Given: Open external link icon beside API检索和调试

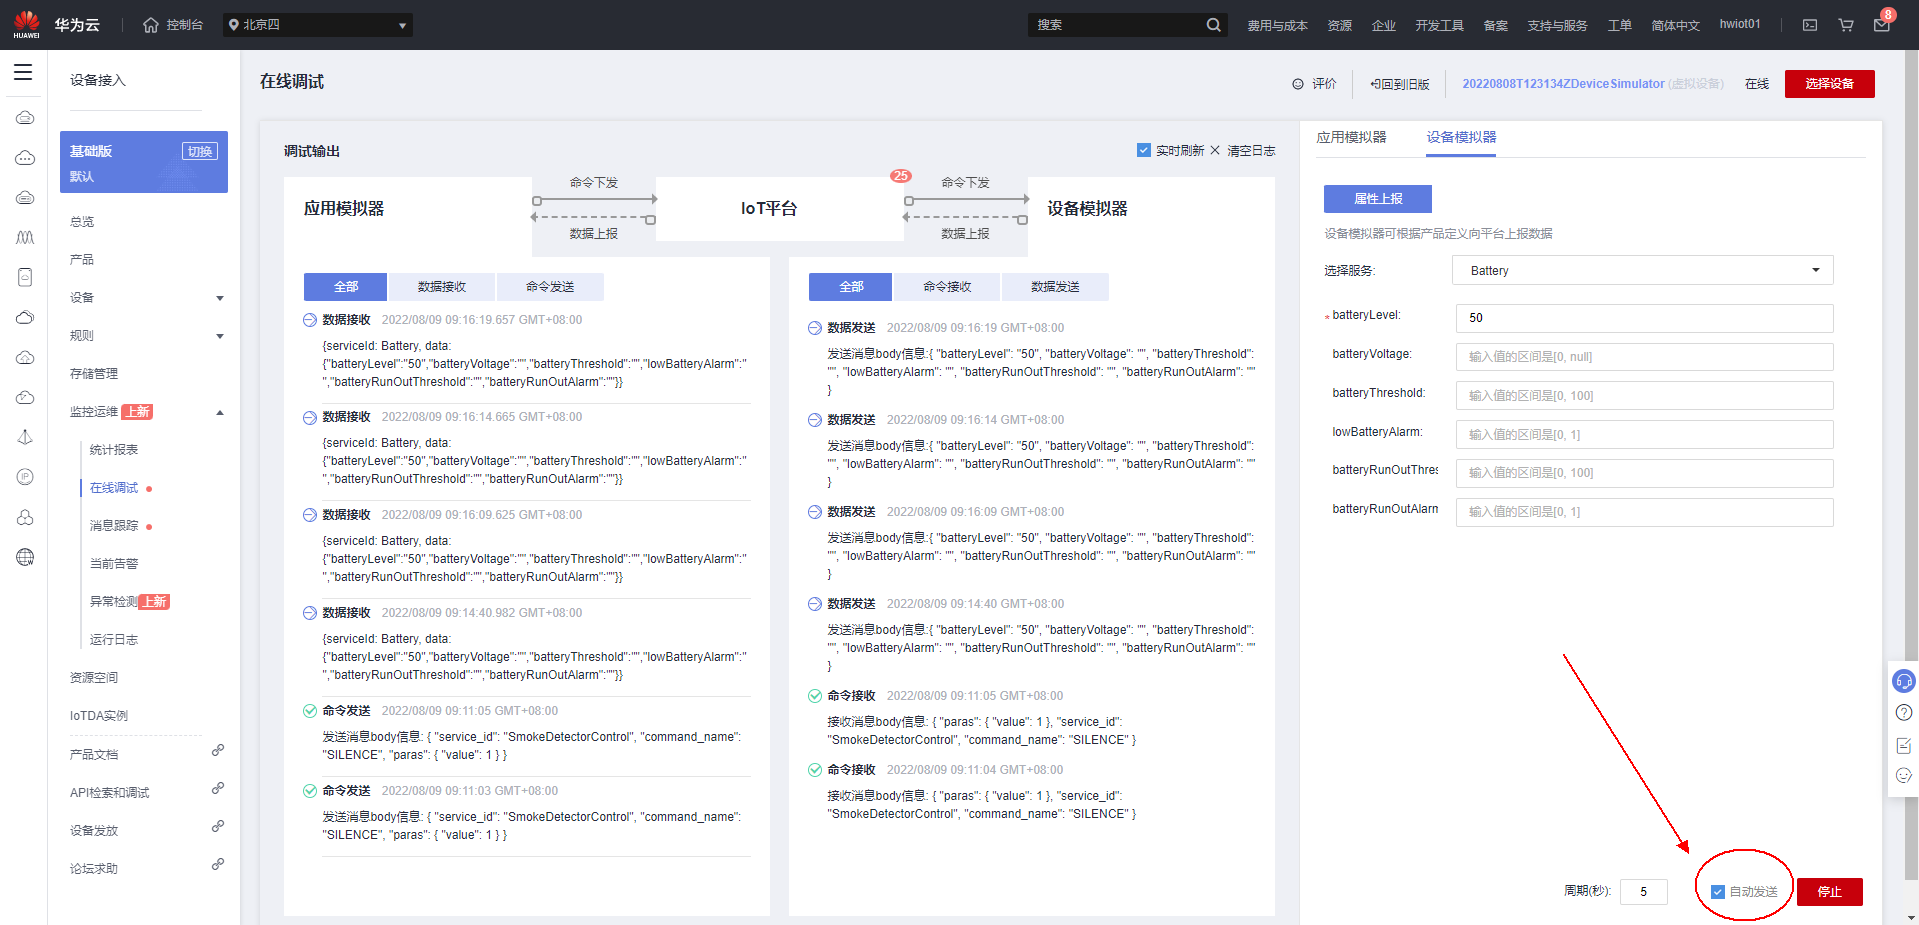Looking at the screenshot, I should (x=217, y=788).
